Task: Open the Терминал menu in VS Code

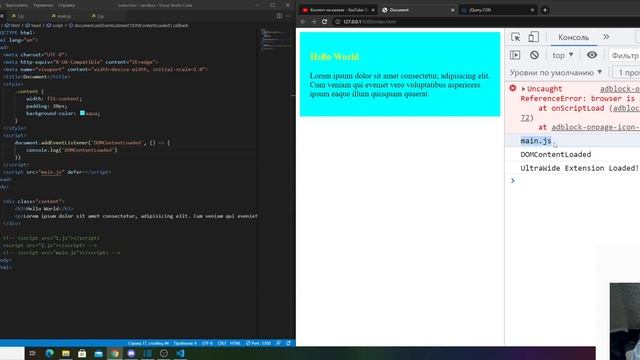Action: (43, 5)
